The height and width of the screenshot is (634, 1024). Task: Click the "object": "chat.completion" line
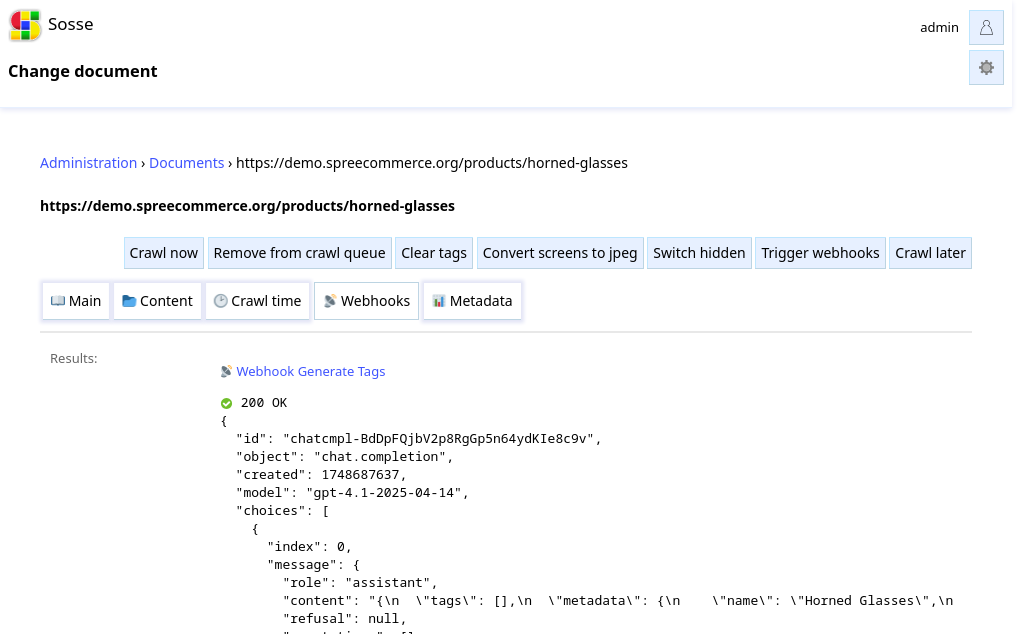[345, 457]
